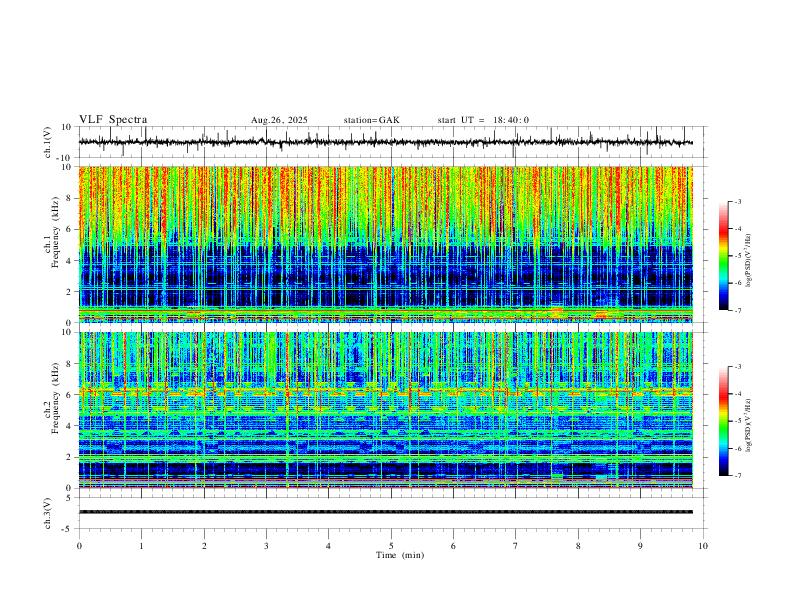Click the 'start UT = 18:40:0' text
The height and width of the screenshot is (612, 792).
click(x=483, y=120)
